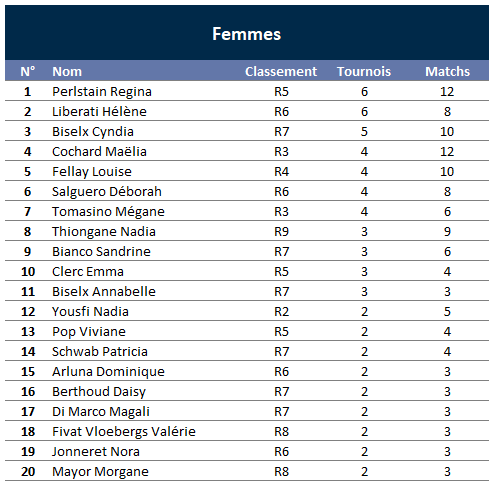Select the name Jonneret Nora
This screenshot has width=496, height=487.
tap(96, 451)
